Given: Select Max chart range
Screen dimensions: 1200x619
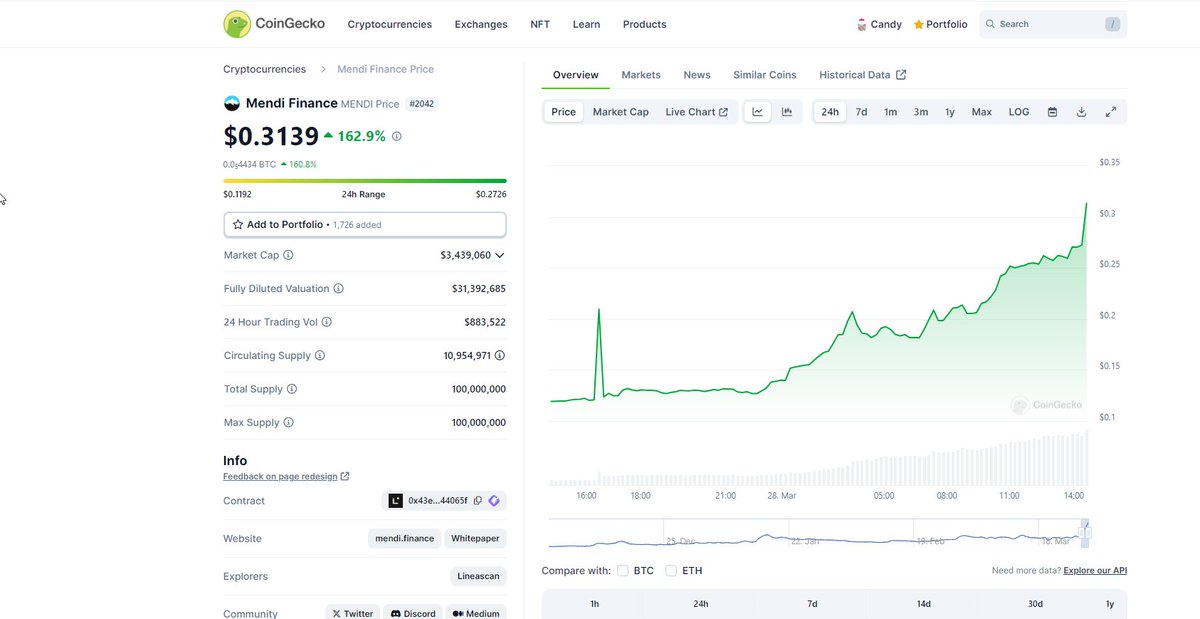Looking at the screenshot, I should [x=982, y=112].
